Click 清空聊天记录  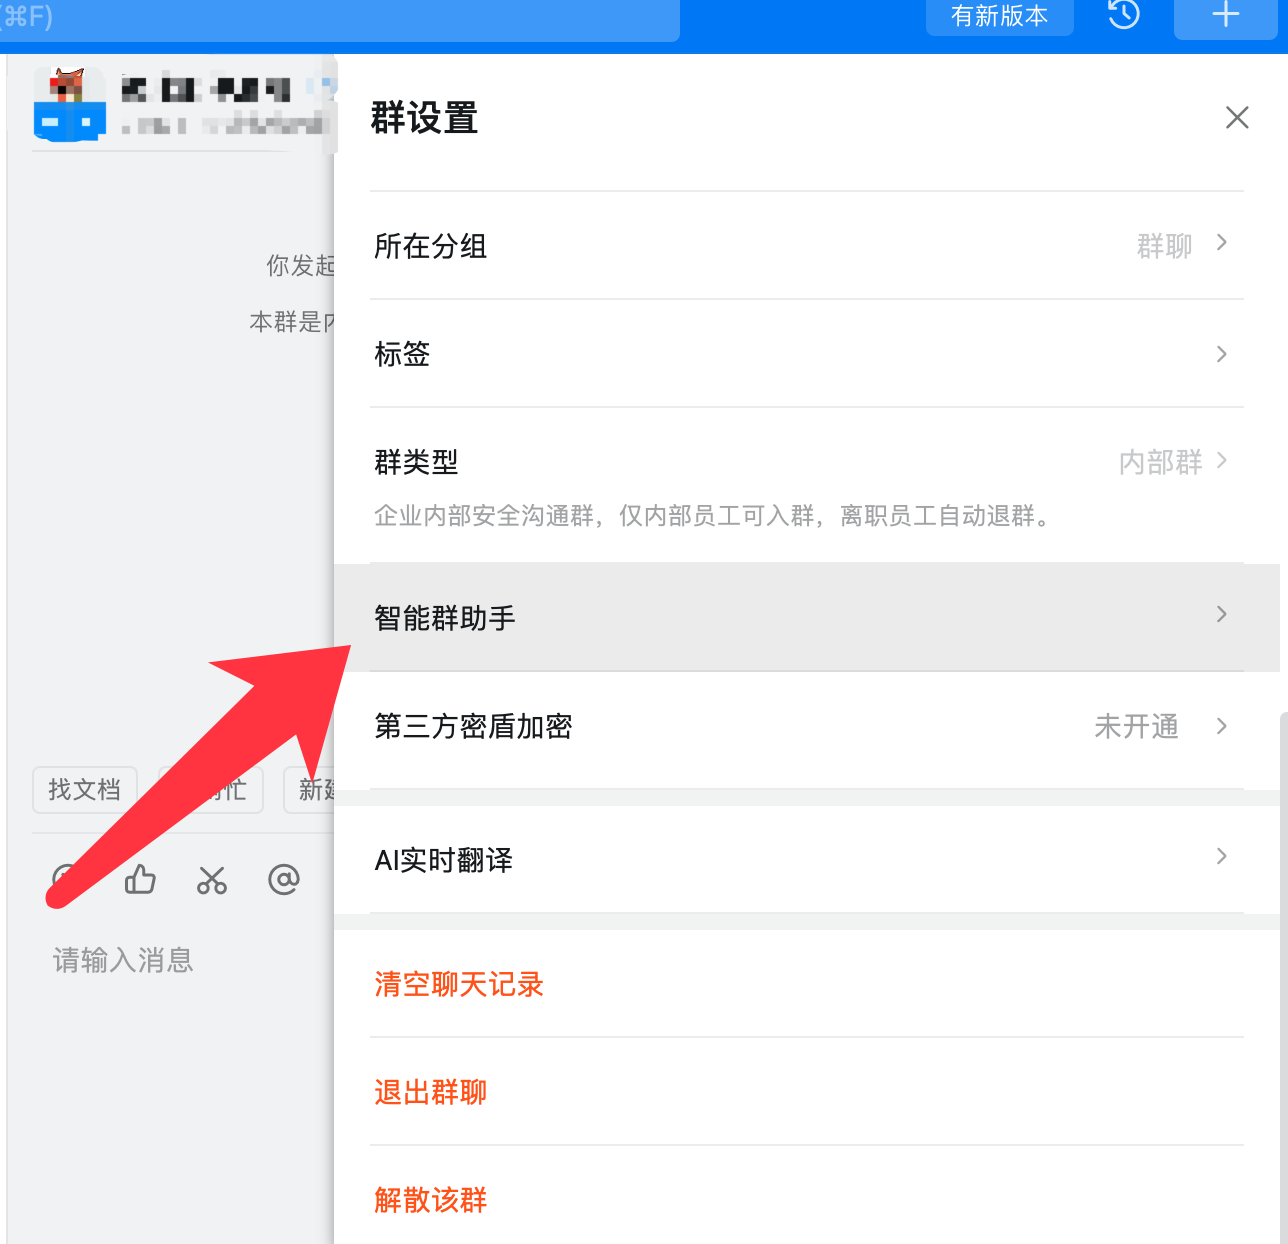tap(459, 984)
